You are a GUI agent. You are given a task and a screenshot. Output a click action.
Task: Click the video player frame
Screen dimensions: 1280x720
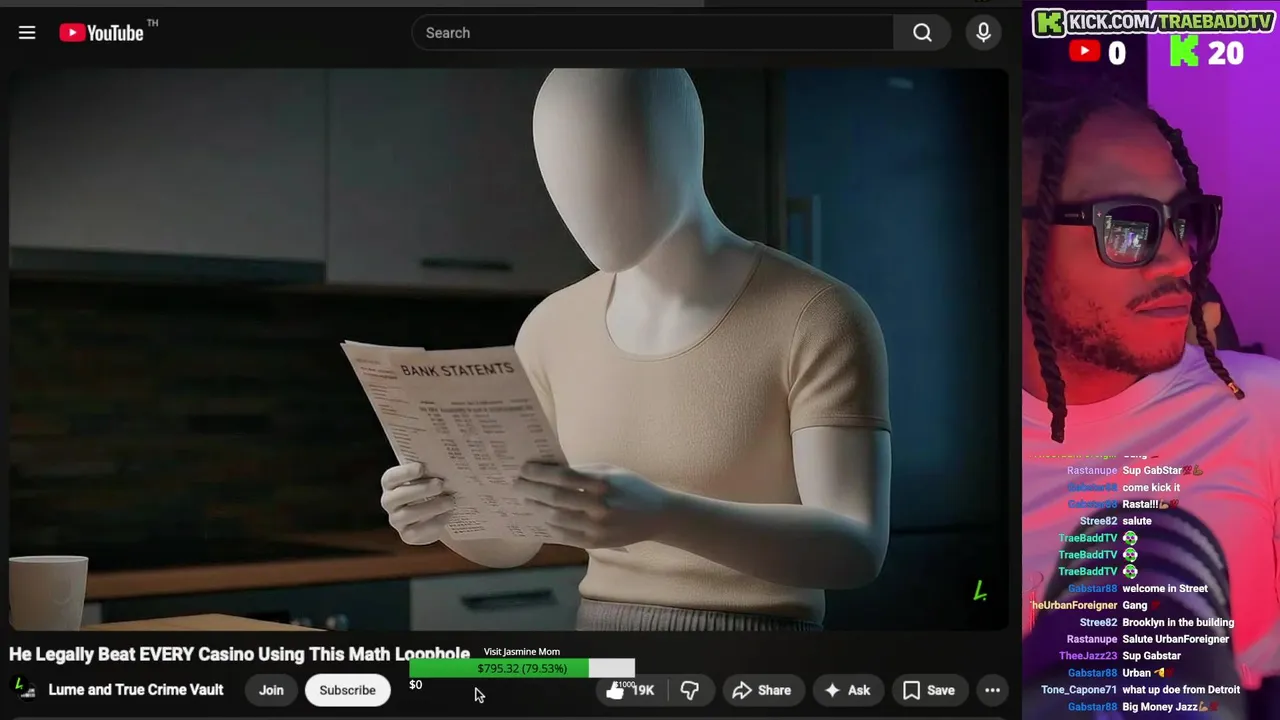(508, 349)
